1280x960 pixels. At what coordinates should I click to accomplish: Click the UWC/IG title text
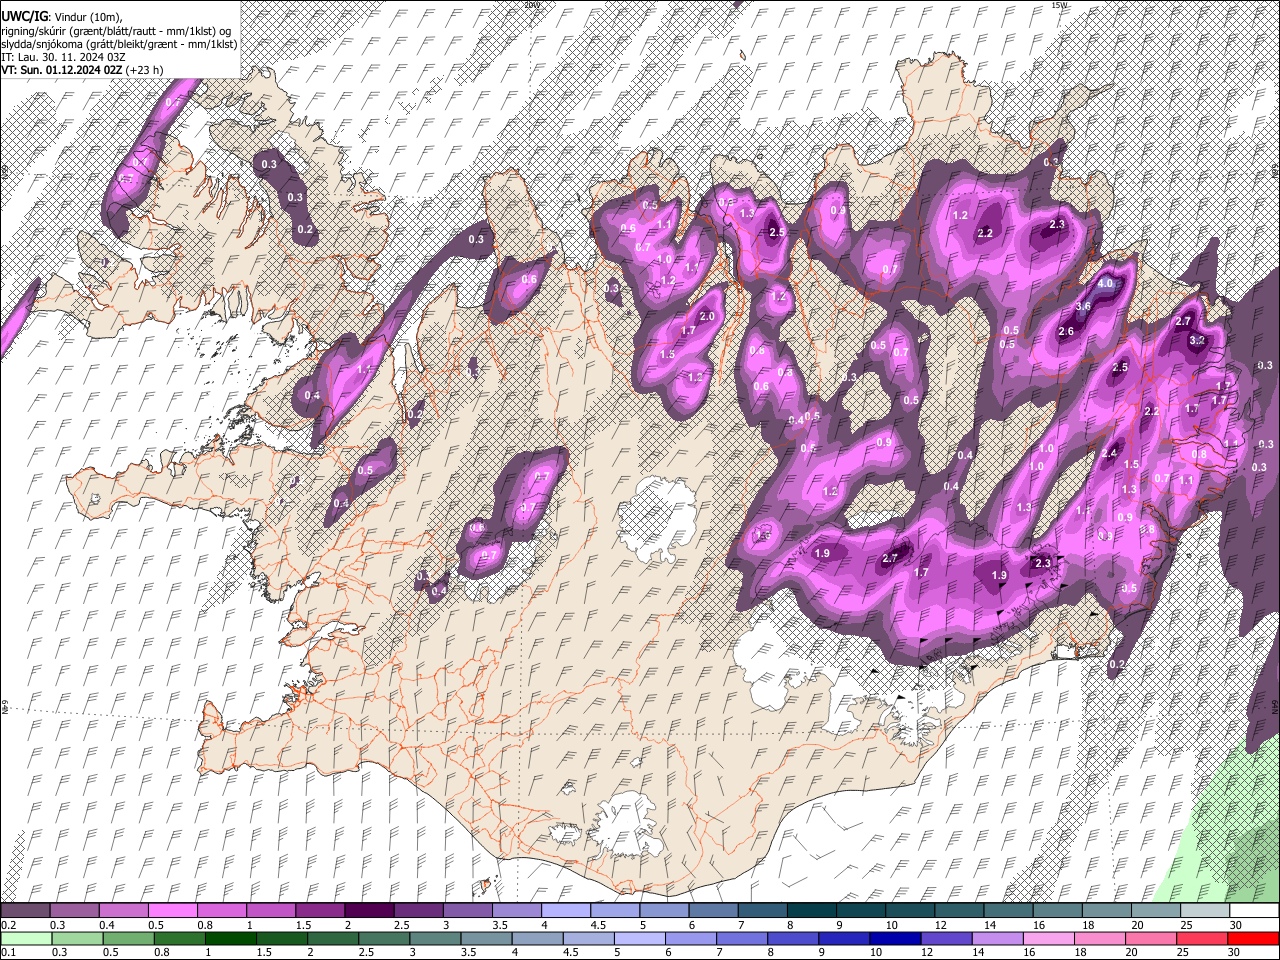[23, 16]
